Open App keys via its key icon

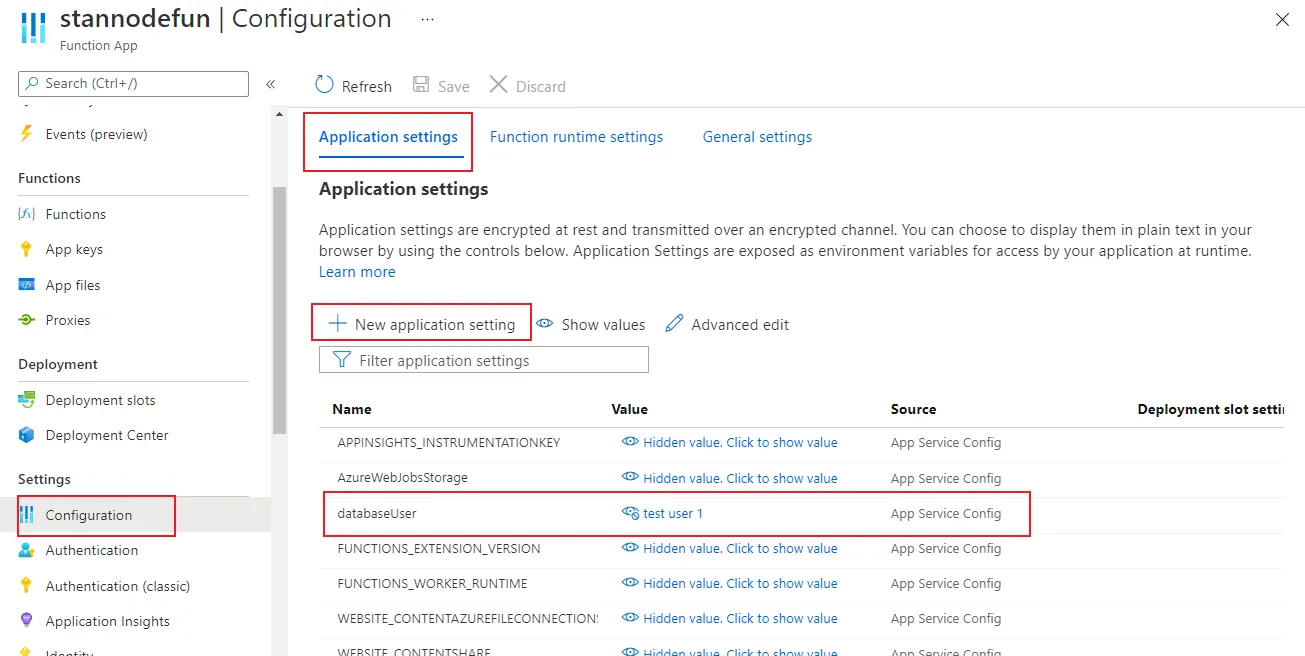coord(27,249)
